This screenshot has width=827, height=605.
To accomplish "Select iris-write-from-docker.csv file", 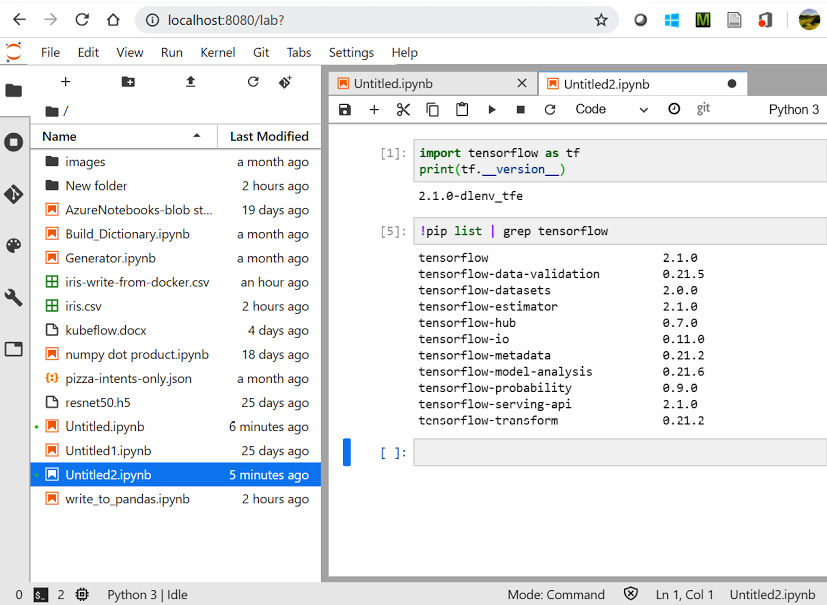I will pos(176,282).
